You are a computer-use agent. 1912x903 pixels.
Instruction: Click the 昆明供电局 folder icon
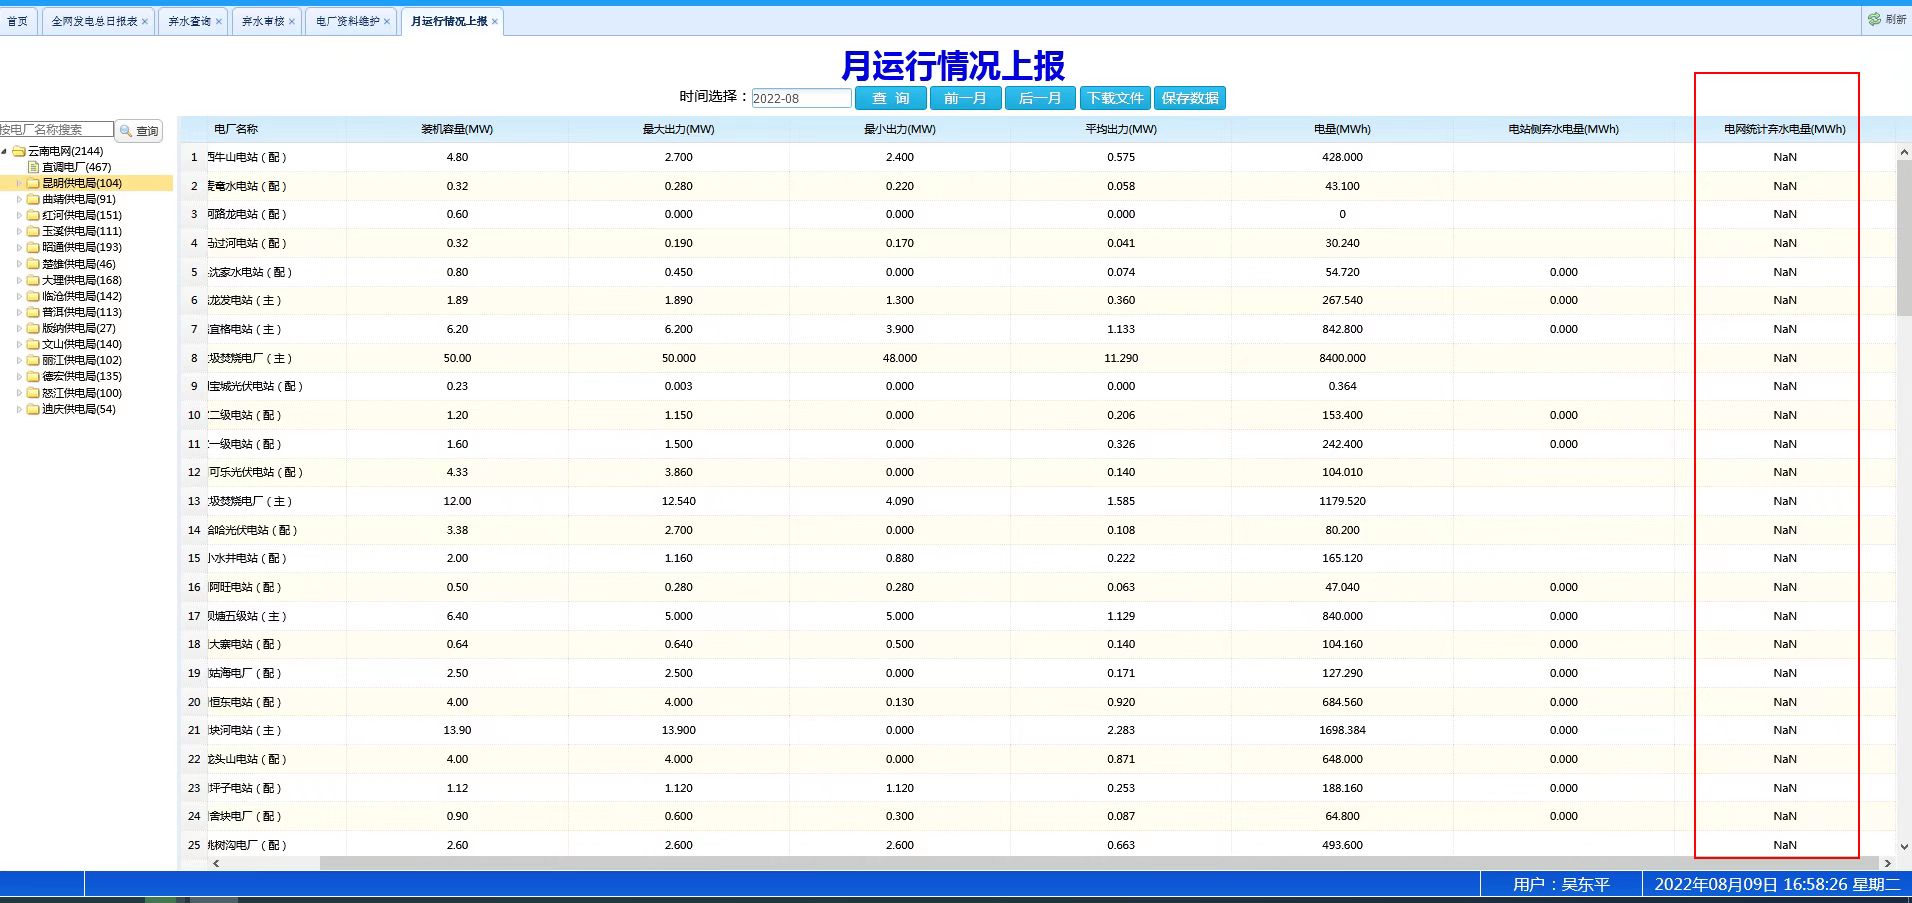(x=33, y=183)
